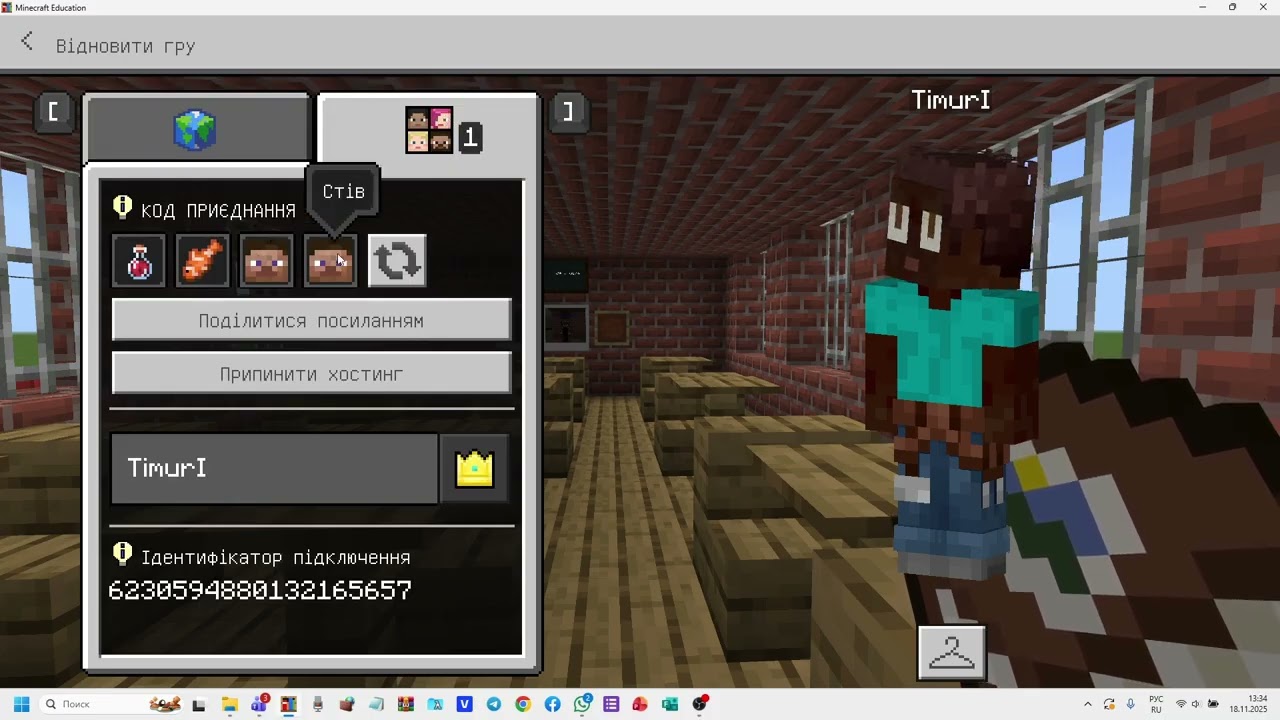Click the microphone icon in the system tray
Image resolution: width=1280 pixels, height=720 pixels.
click(1131, 704)
